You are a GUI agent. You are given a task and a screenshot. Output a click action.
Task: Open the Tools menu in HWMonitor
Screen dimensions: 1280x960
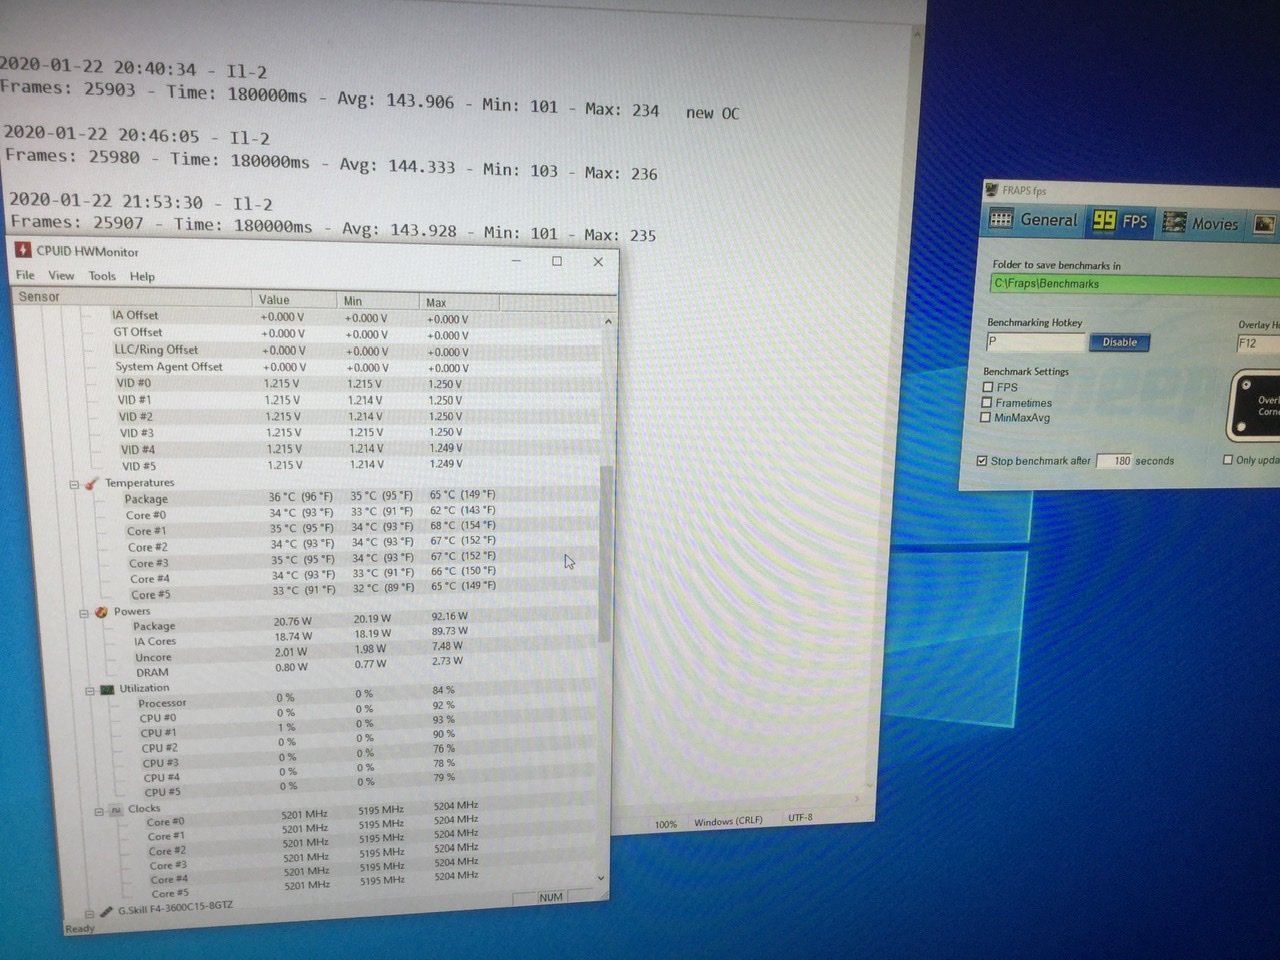[102, 276]
